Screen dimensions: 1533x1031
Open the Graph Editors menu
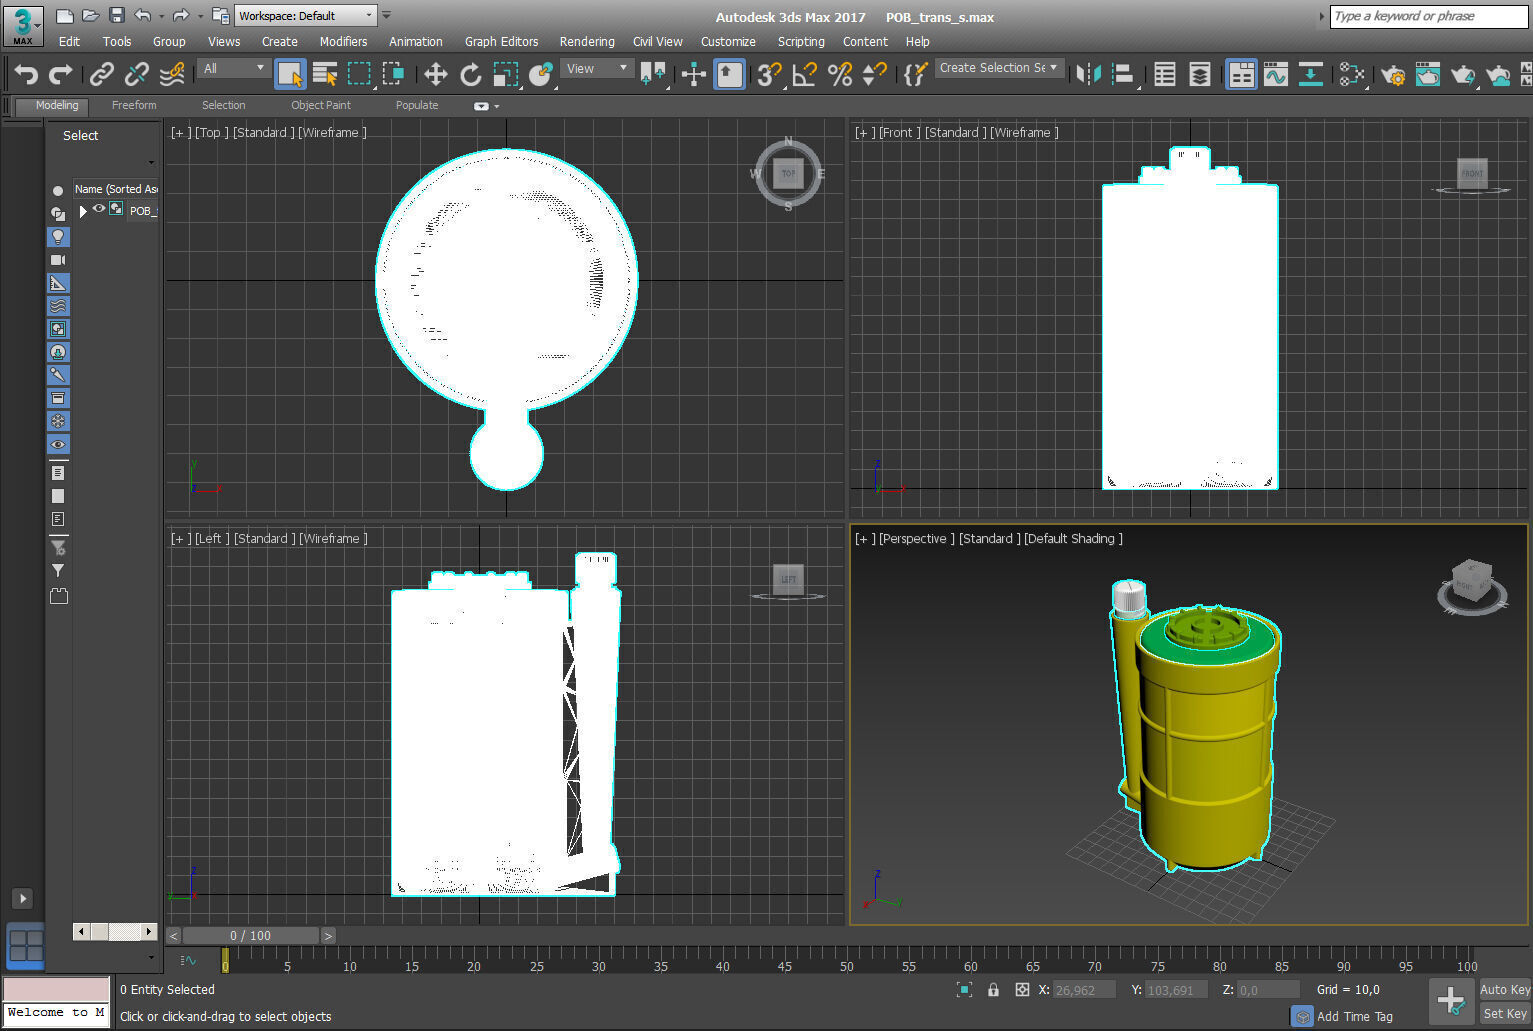click(501, 42)
